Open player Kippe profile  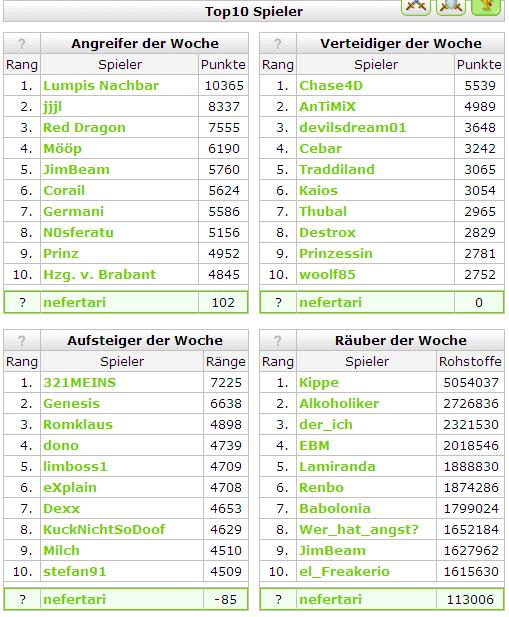tap(319, 383)
